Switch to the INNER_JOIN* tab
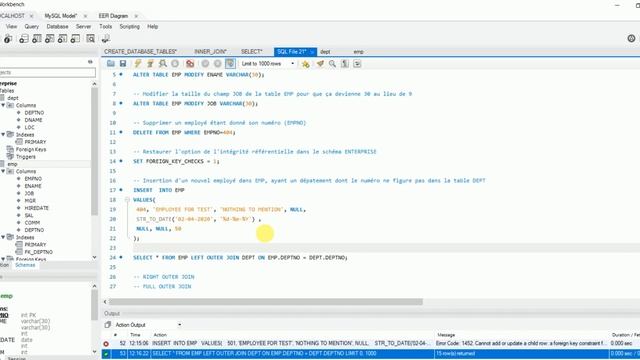Screen dimensions: 640x360 click(x=210, y=52)
